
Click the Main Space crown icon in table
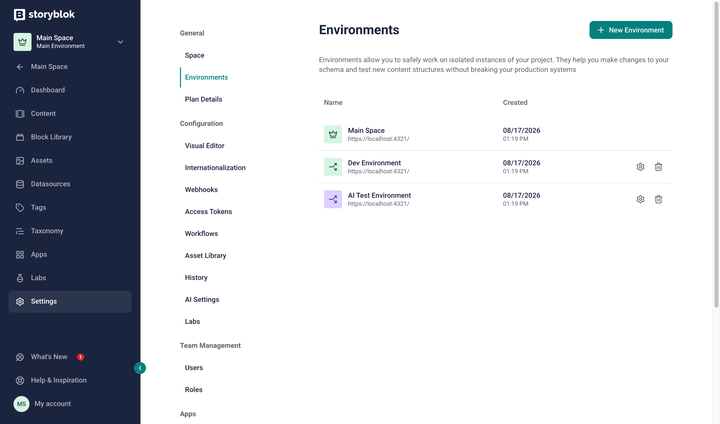[x=333, y=134]
